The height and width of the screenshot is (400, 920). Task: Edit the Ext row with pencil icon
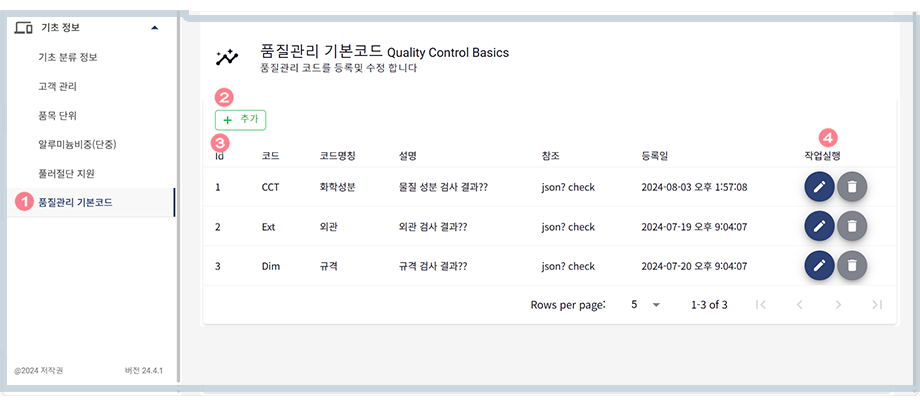pos(819,226)
